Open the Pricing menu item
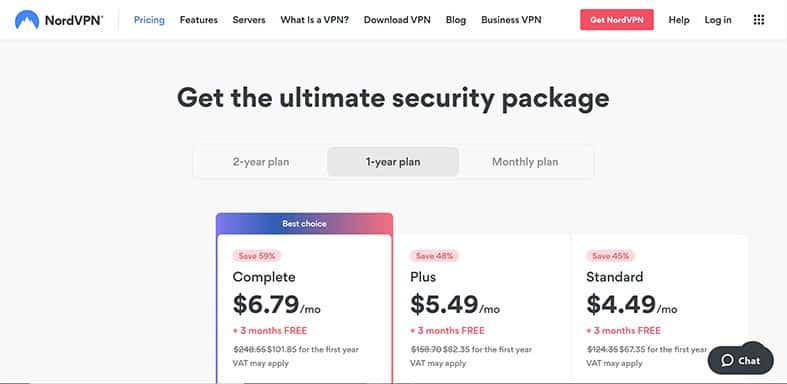This screenshot has width=787, height=384. [x=149, y=20]
